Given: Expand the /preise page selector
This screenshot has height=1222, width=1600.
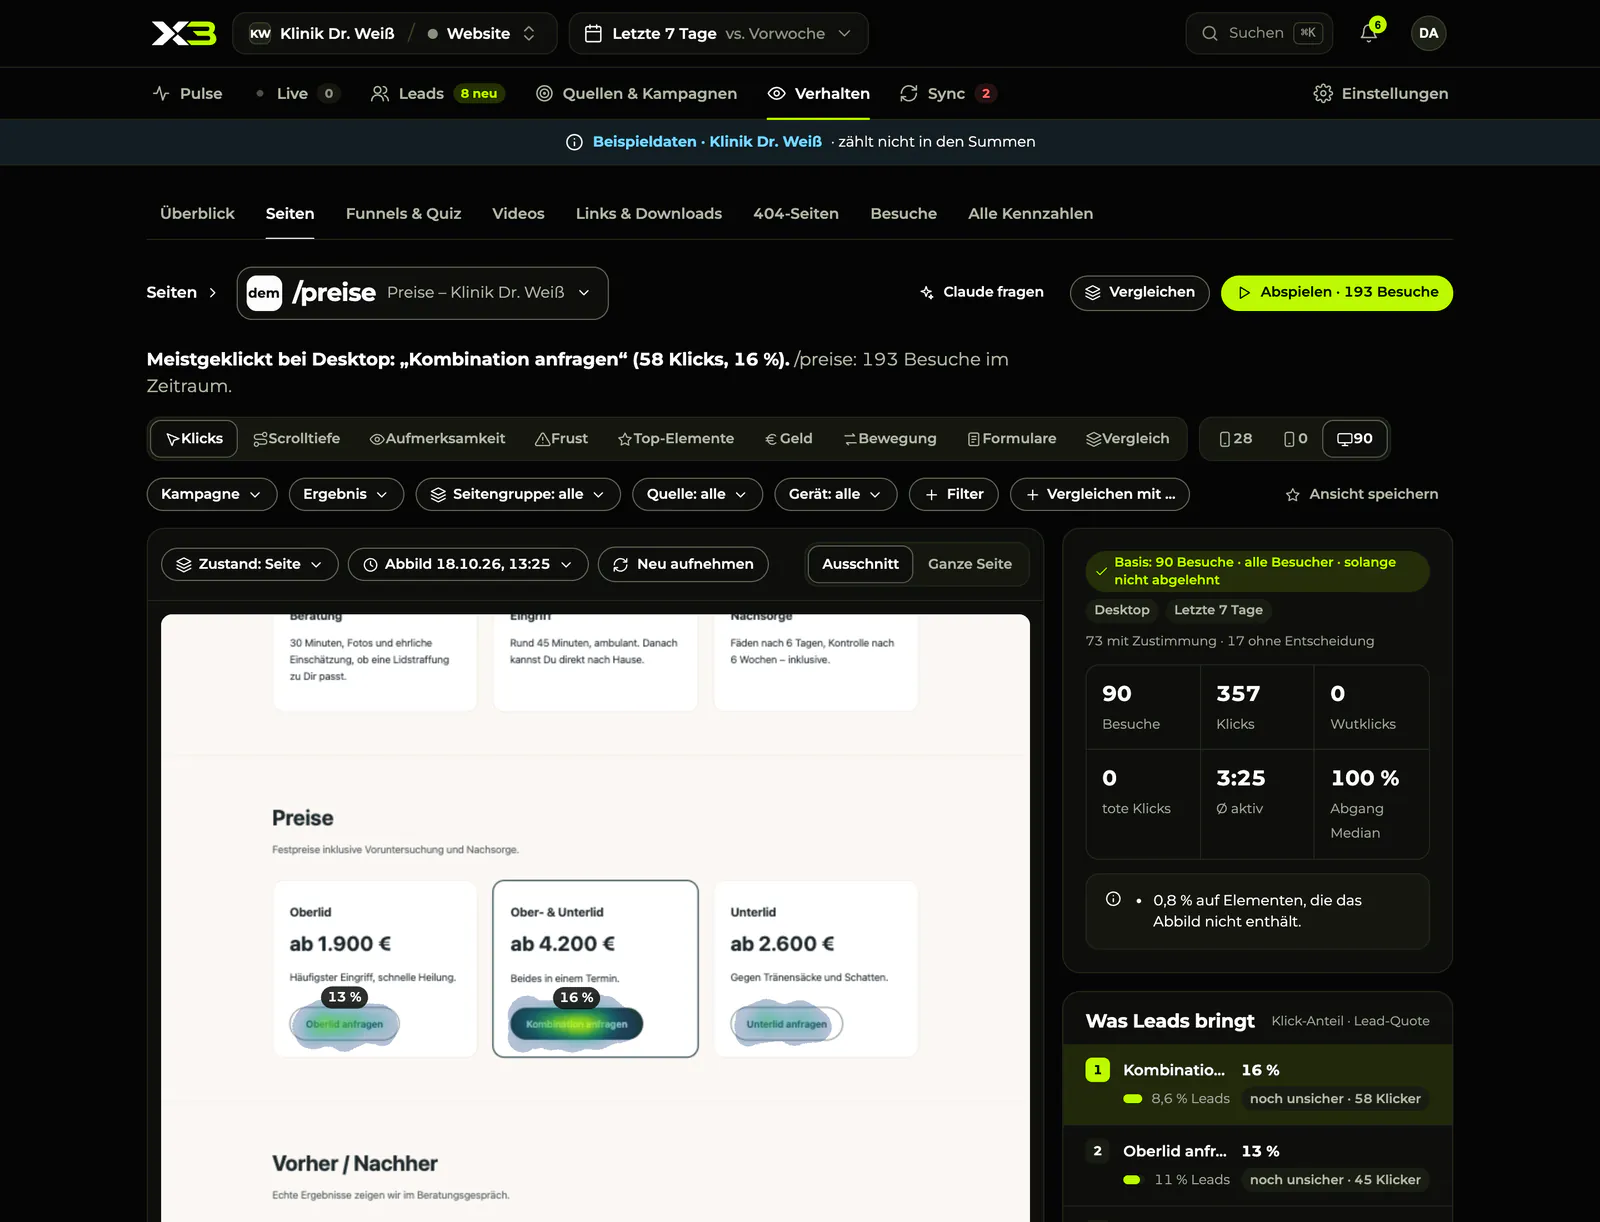Looking at the screenshot, I should (422, 293).
